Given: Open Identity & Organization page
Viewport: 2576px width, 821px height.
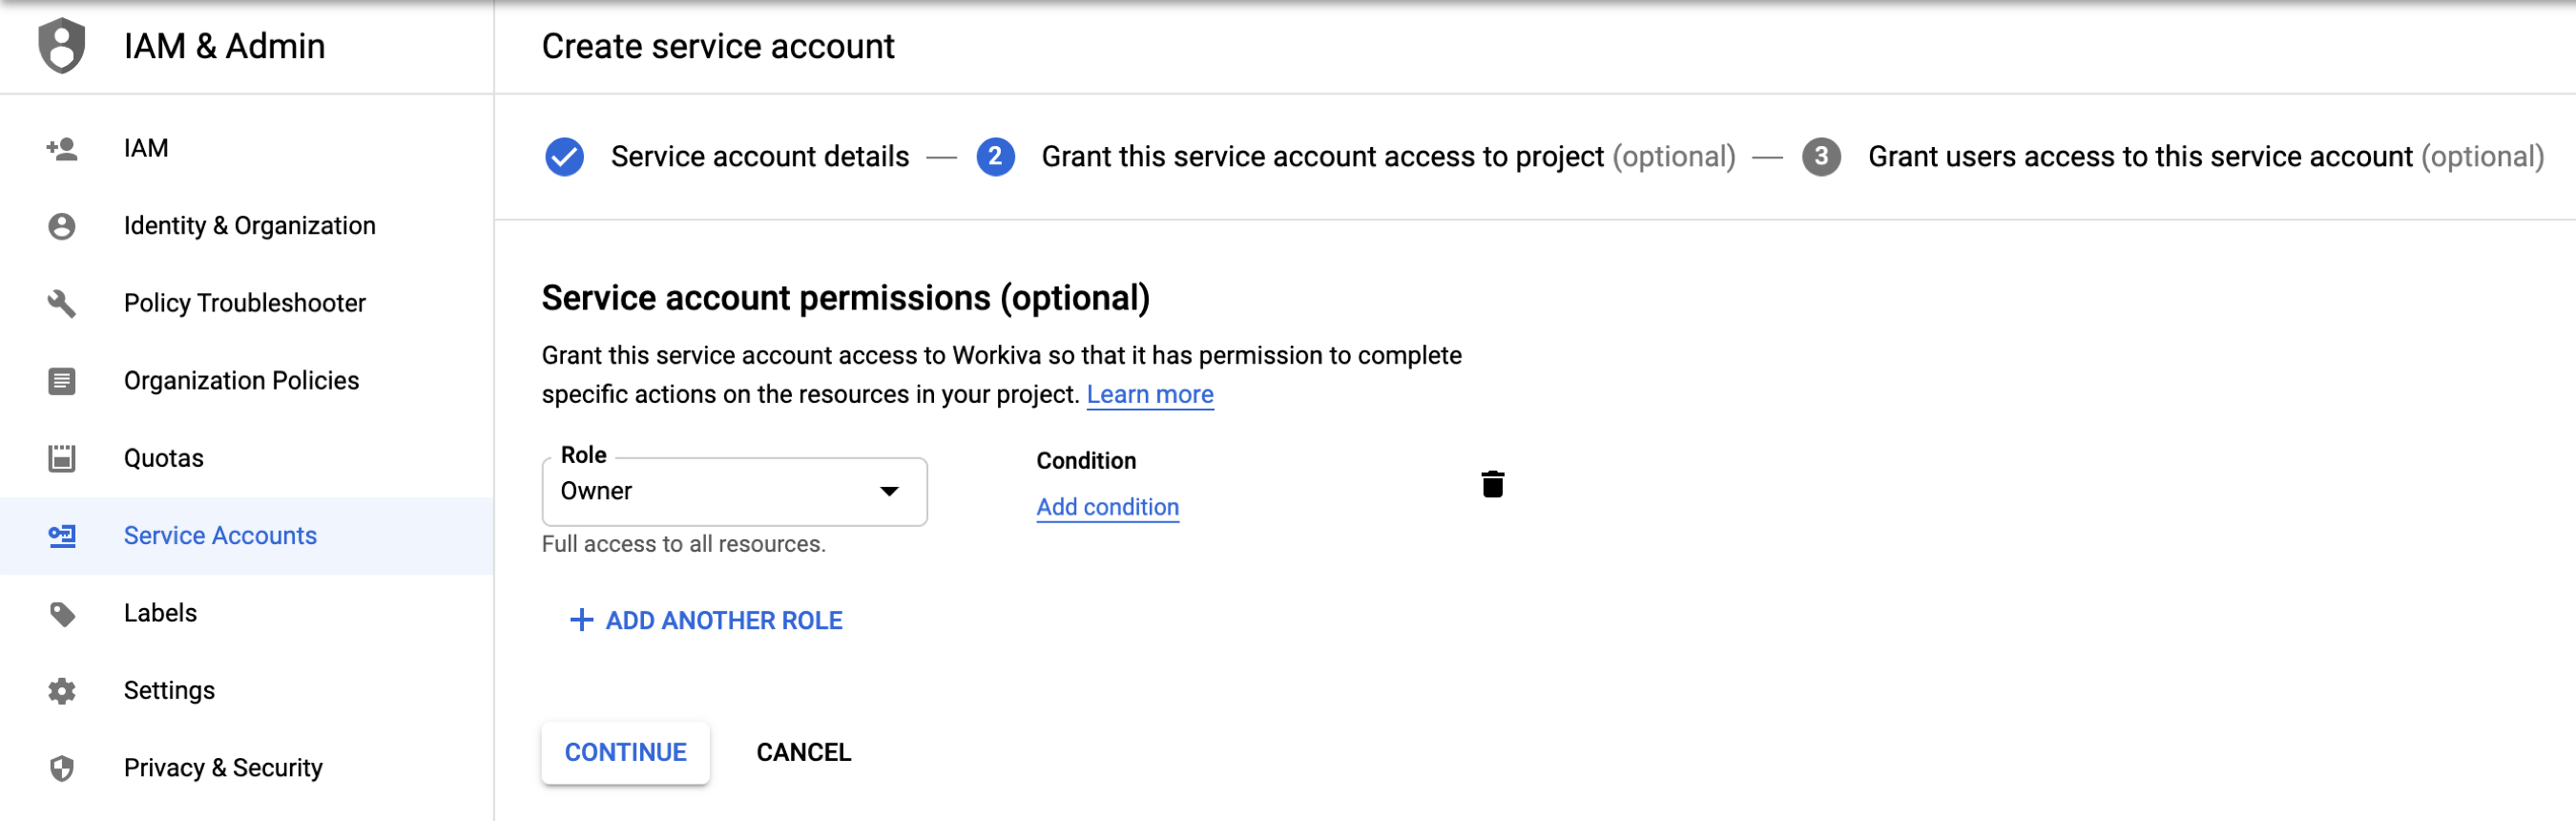Looking at the screenshot, I should (246, 226).
